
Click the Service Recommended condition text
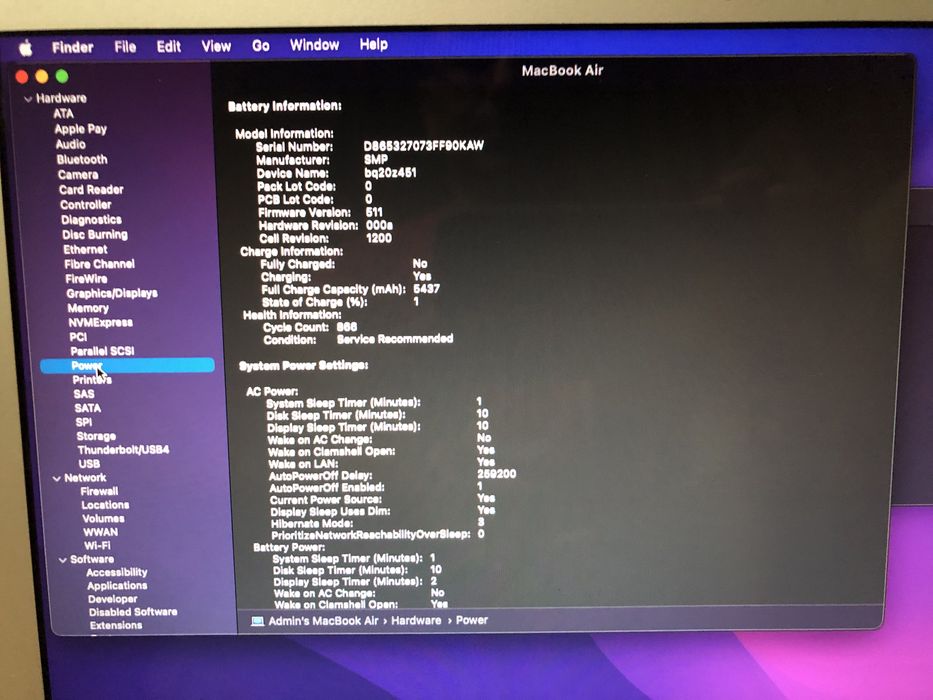[x=395, y=339]
